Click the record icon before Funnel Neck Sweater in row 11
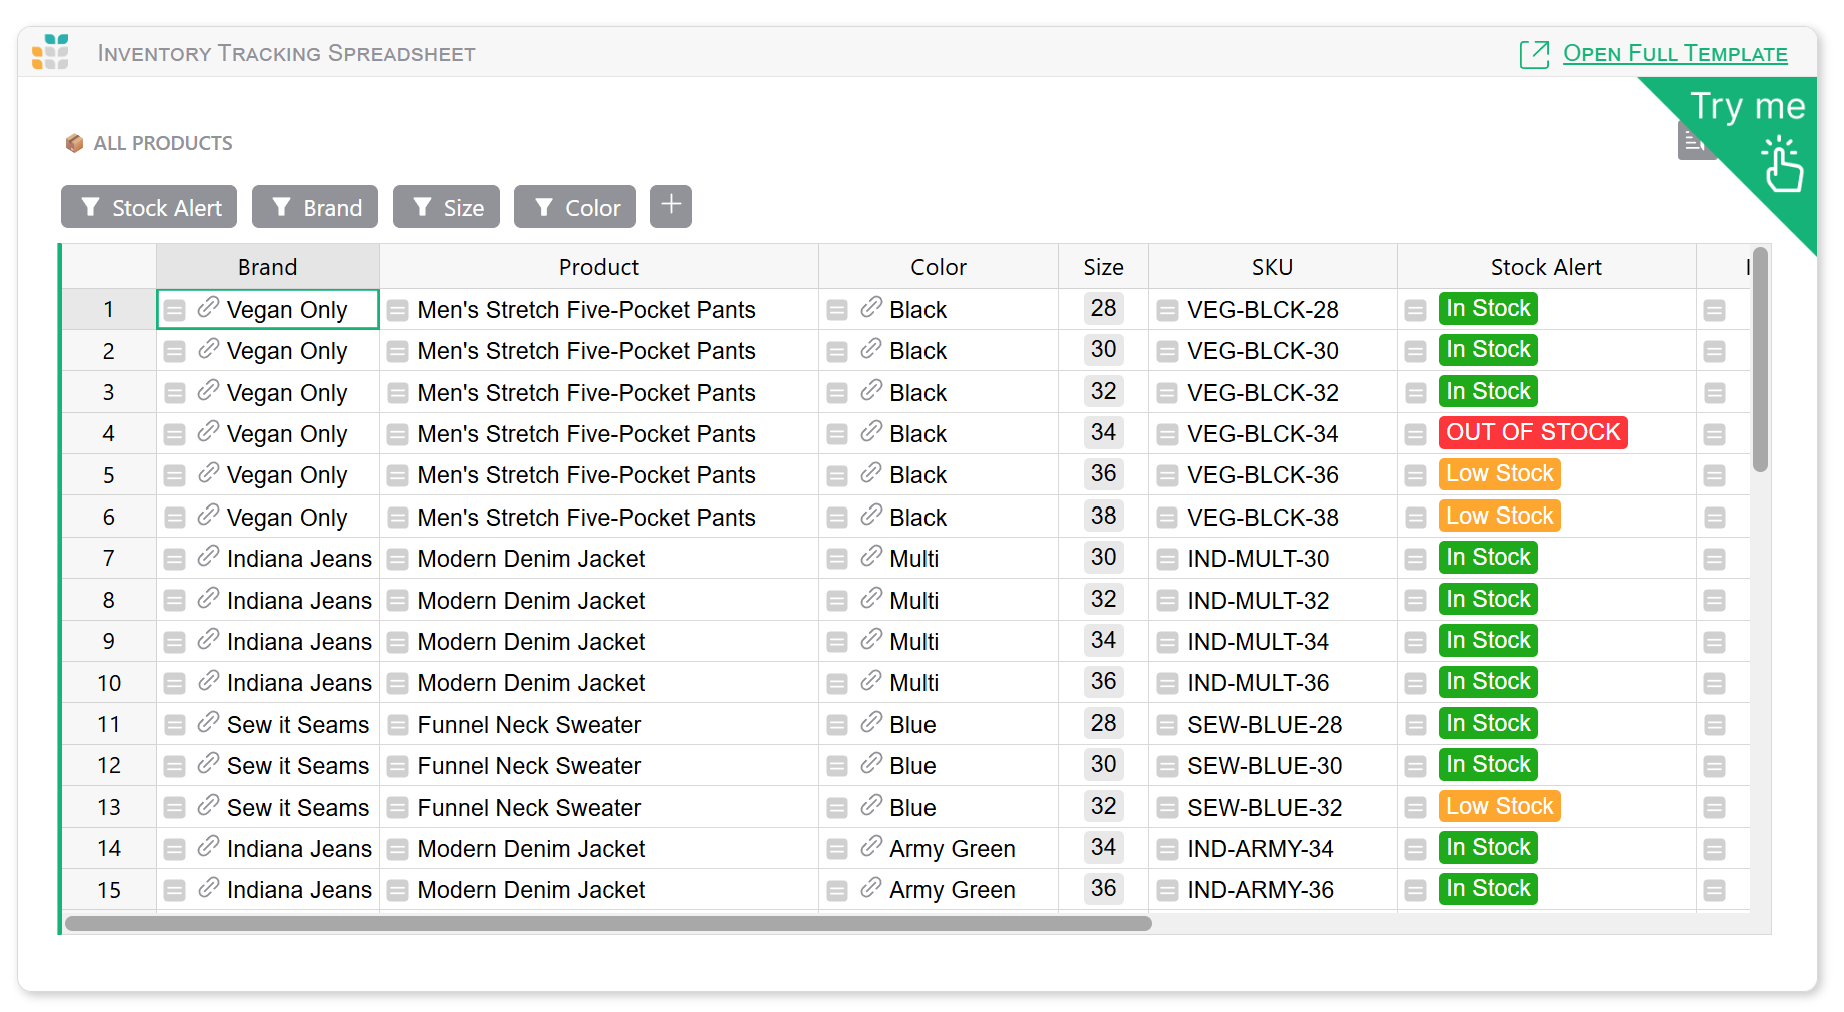This screenshot has width=1844, height=1012. point(398,725)
